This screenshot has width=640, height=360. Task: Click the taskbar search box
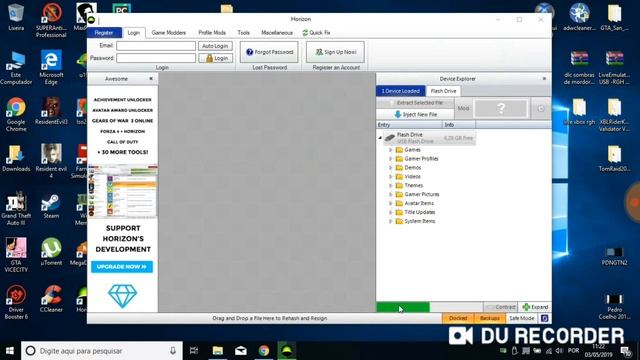102,351
